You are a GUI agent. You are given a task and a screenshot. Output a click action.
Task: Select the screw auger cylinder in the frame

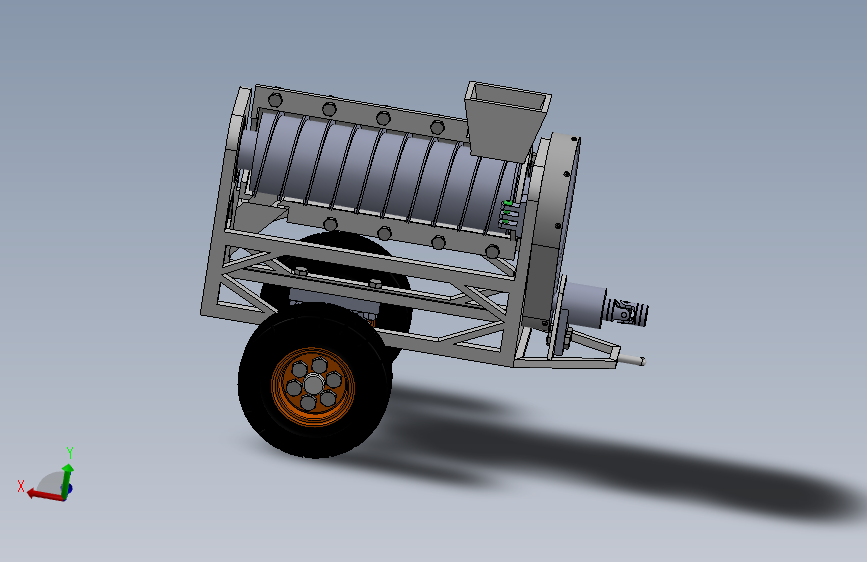pos(382,174)
